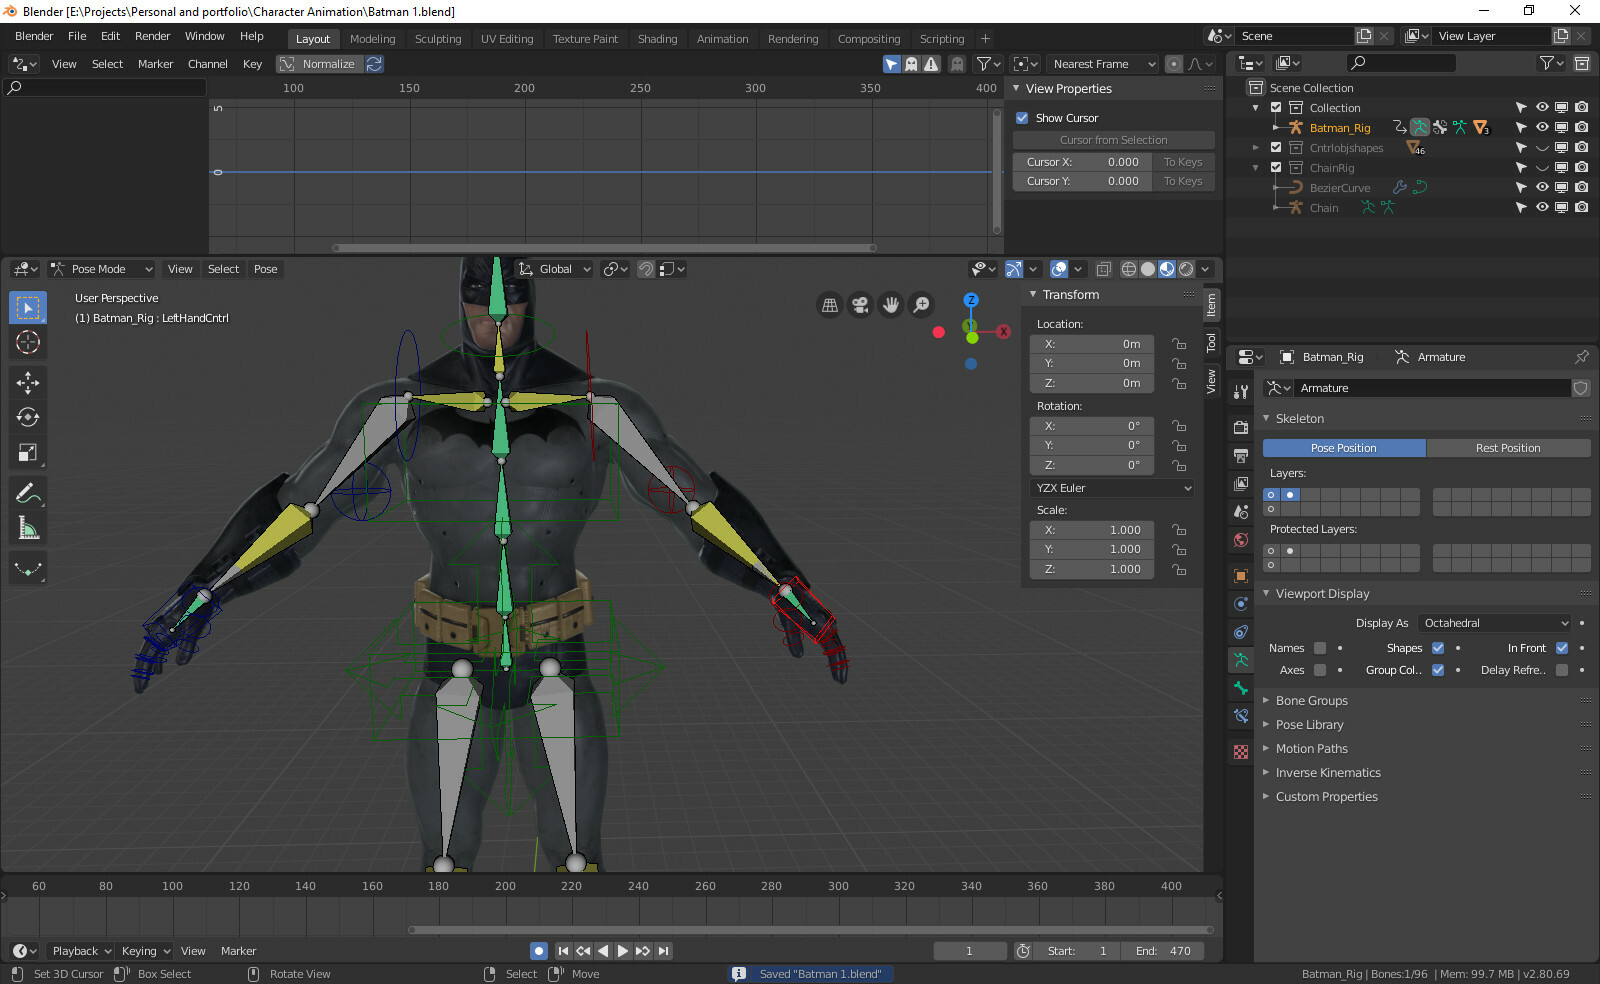
Task: Open the Pose Mode dropdown
Action: [x=102, y=269]
